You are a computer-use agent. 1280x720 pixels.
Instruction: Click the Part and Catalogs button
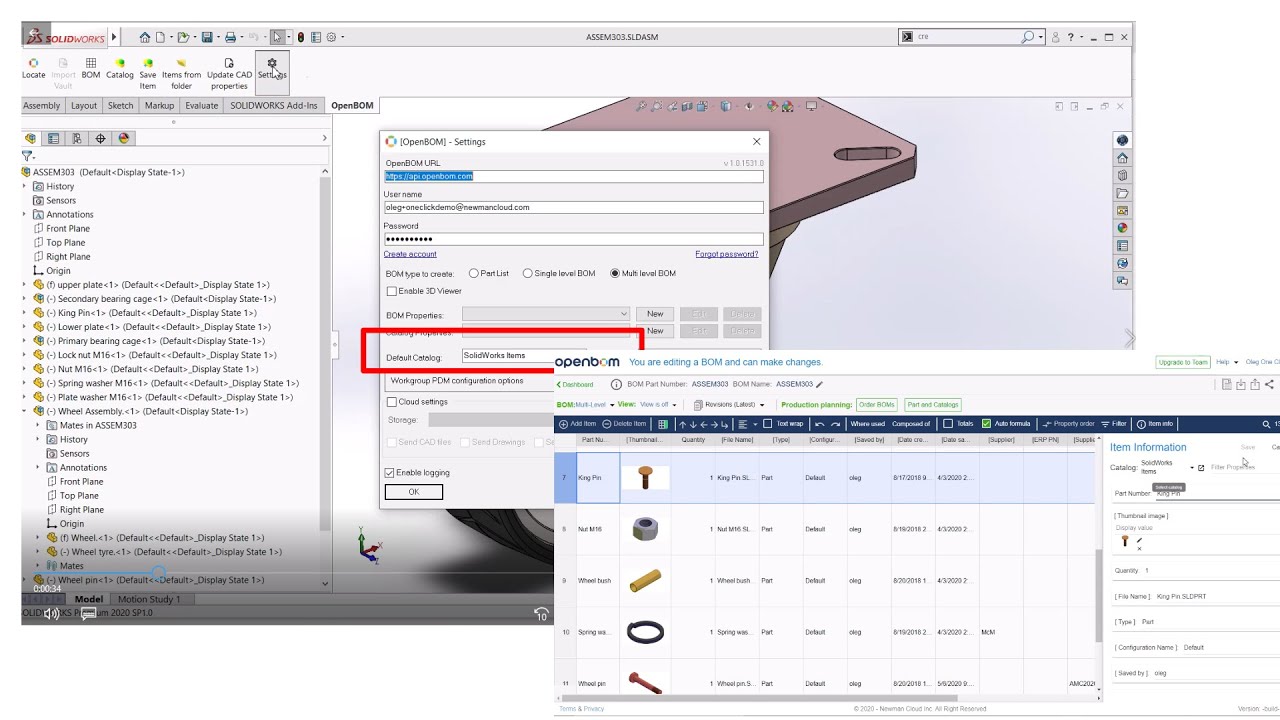point(933,405)
